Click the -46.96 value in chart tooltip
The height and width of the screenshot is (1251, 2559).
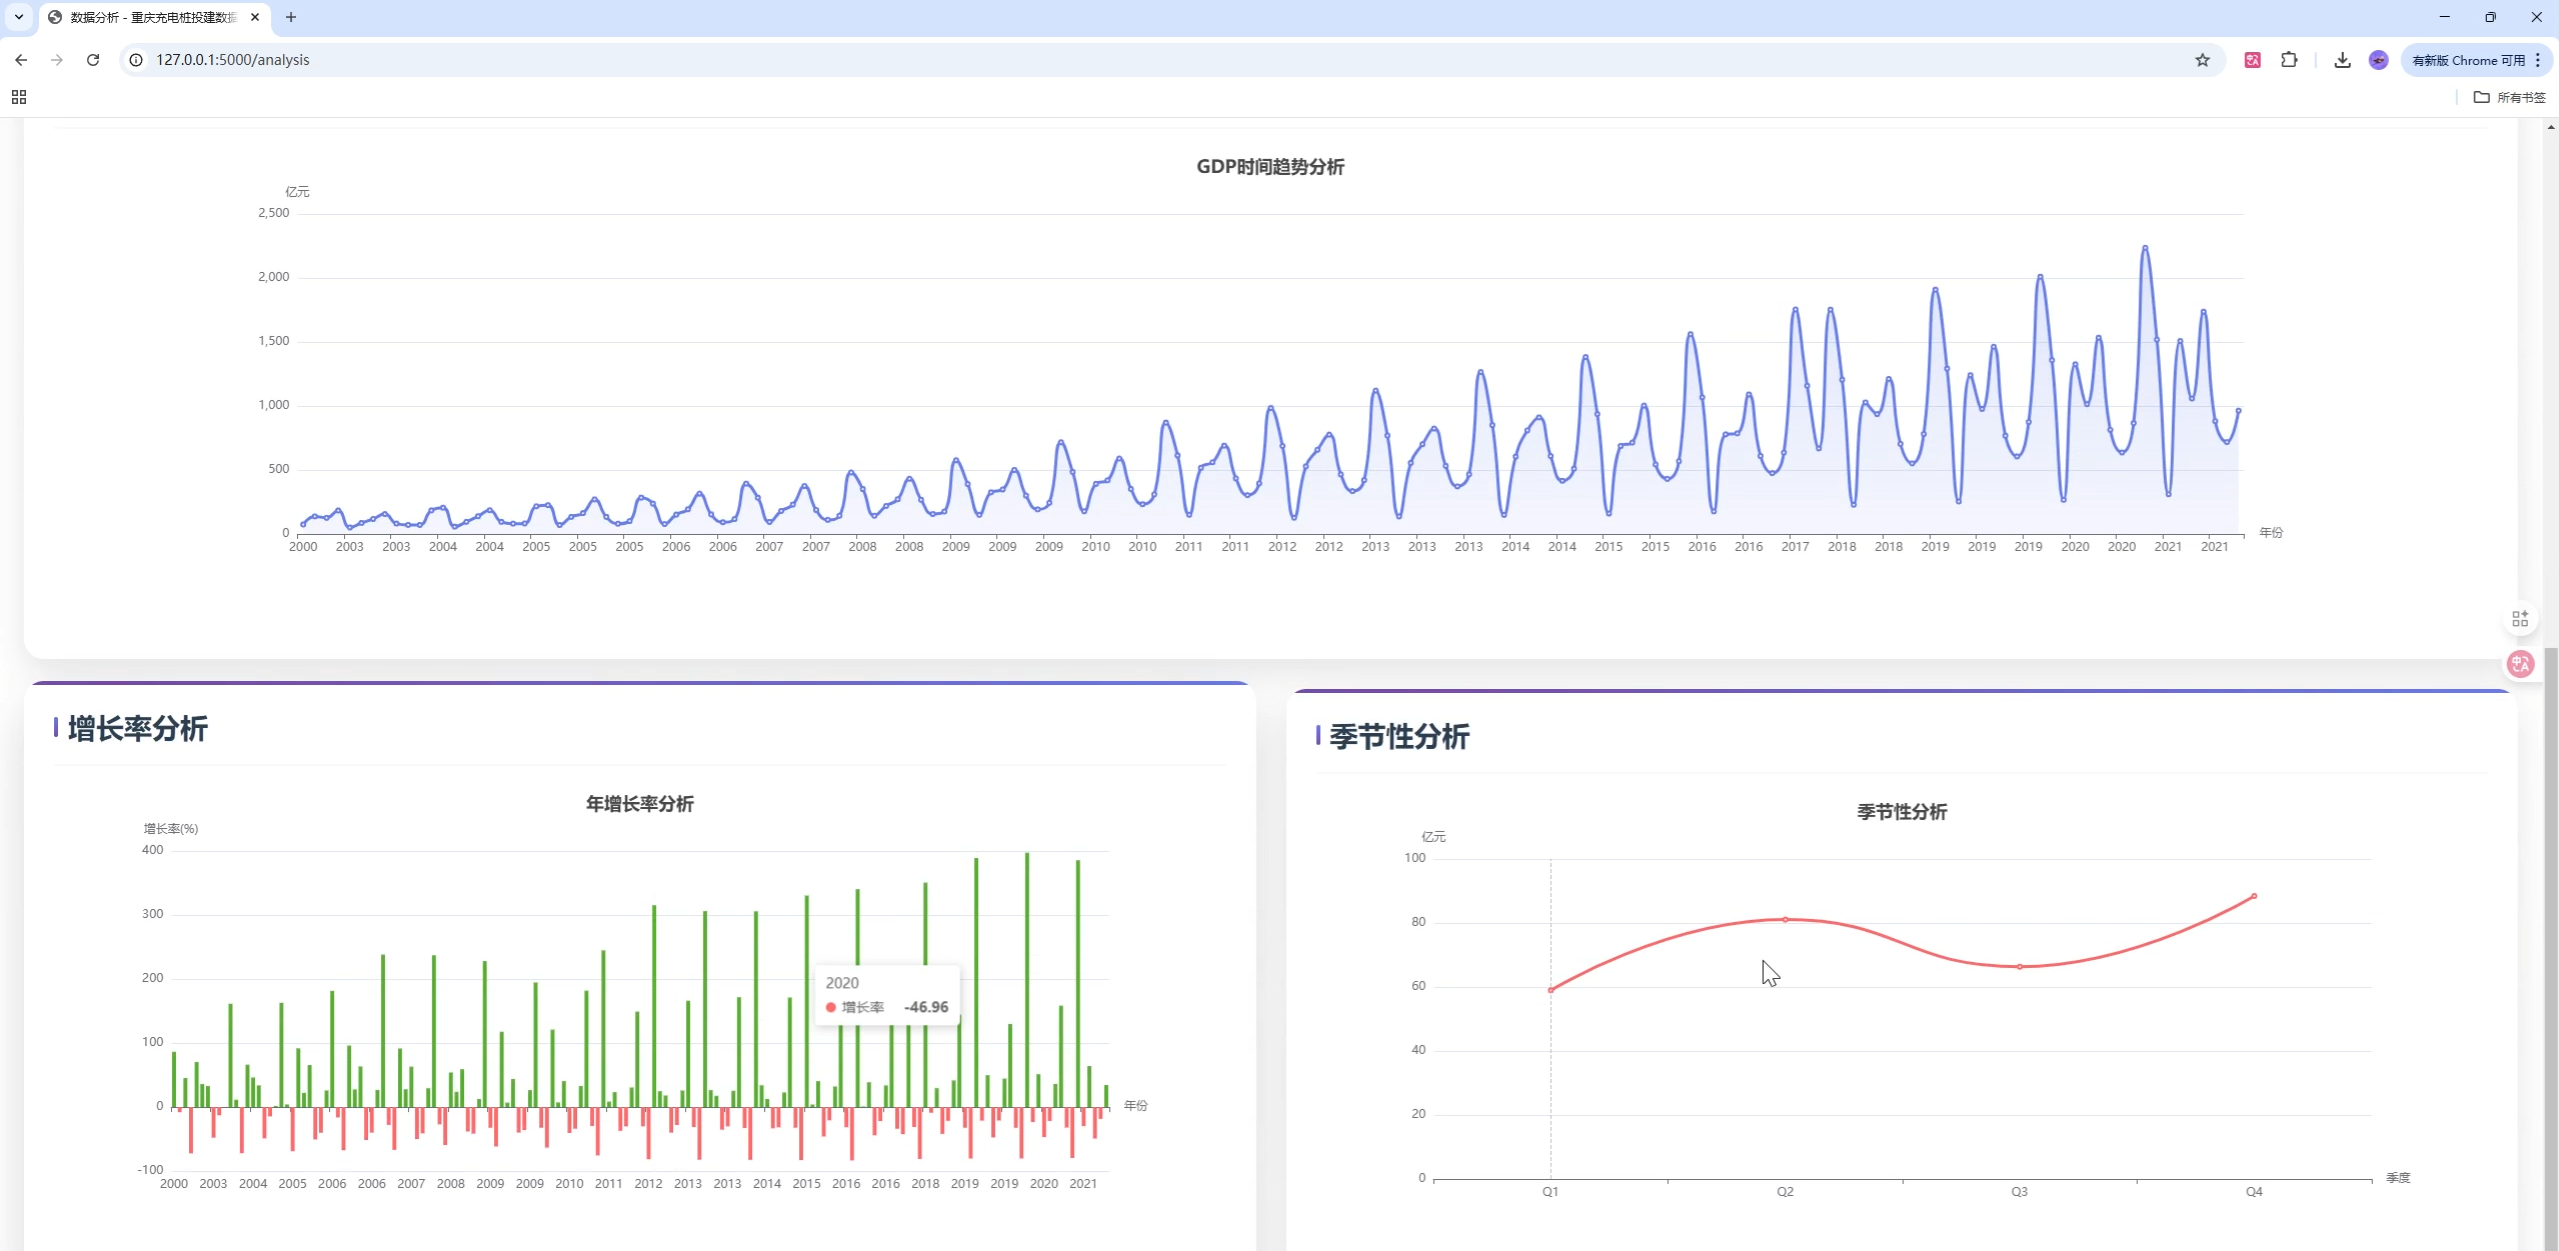point(926,1007)
